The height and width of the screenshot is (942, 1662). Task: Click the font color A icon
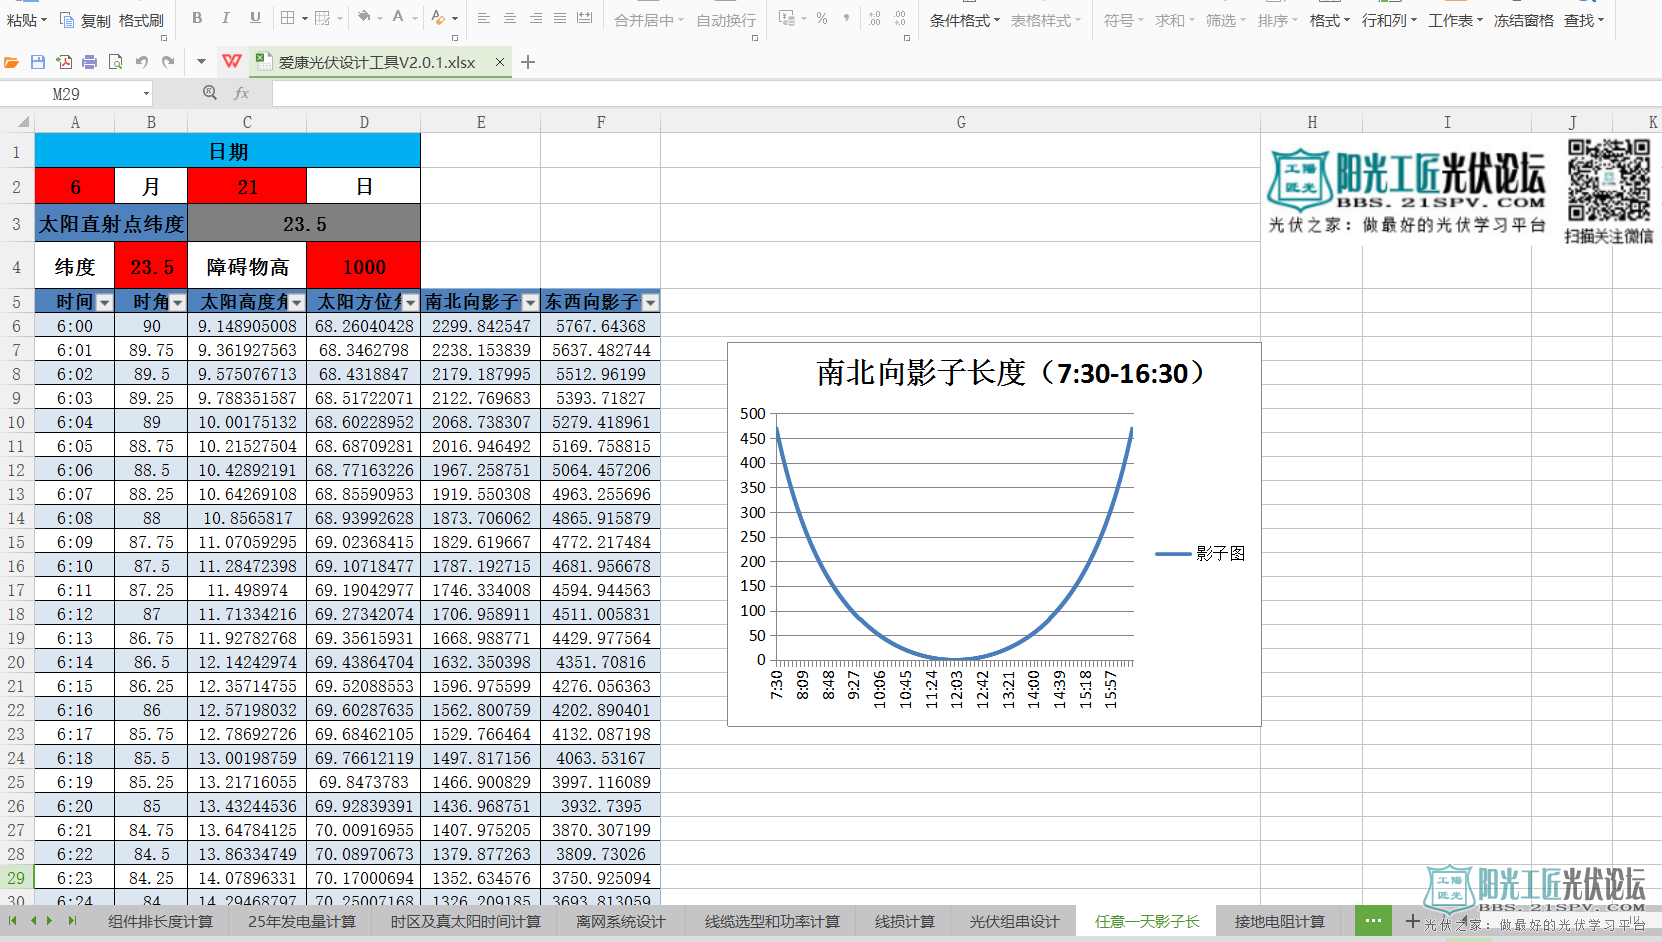398,18
